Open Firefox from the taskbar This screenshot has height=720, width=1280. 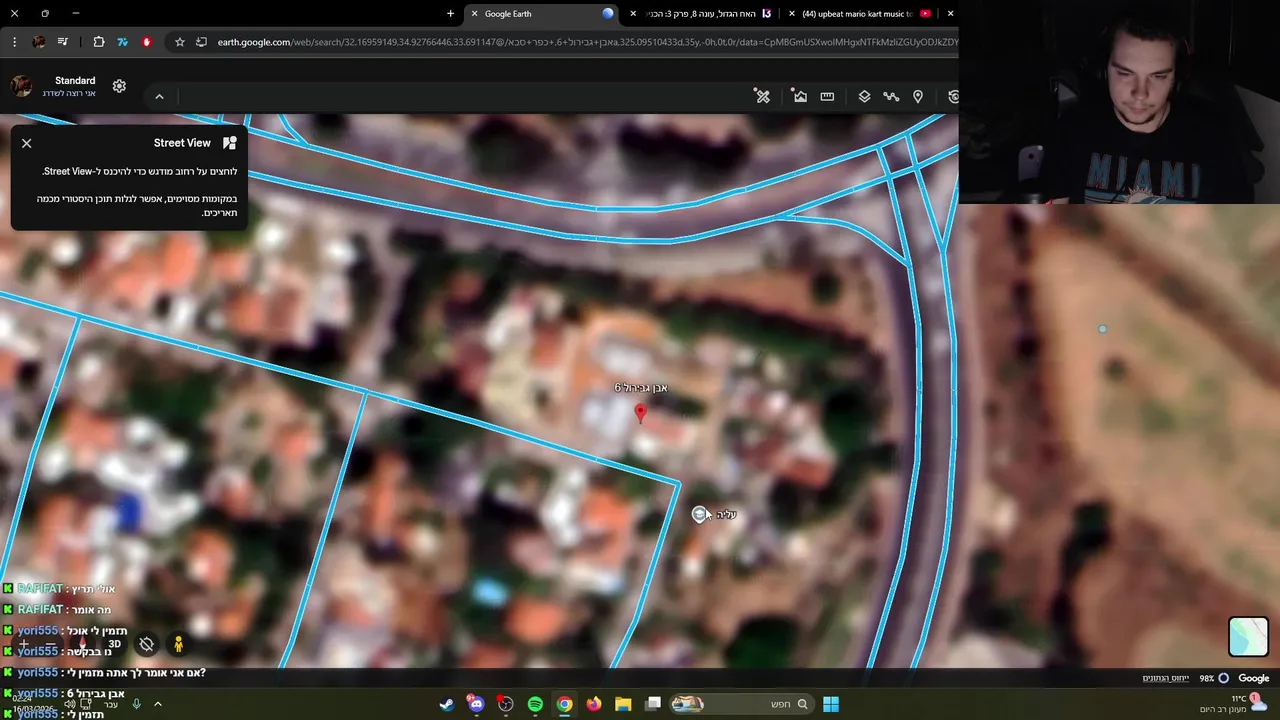coord(594,704)
